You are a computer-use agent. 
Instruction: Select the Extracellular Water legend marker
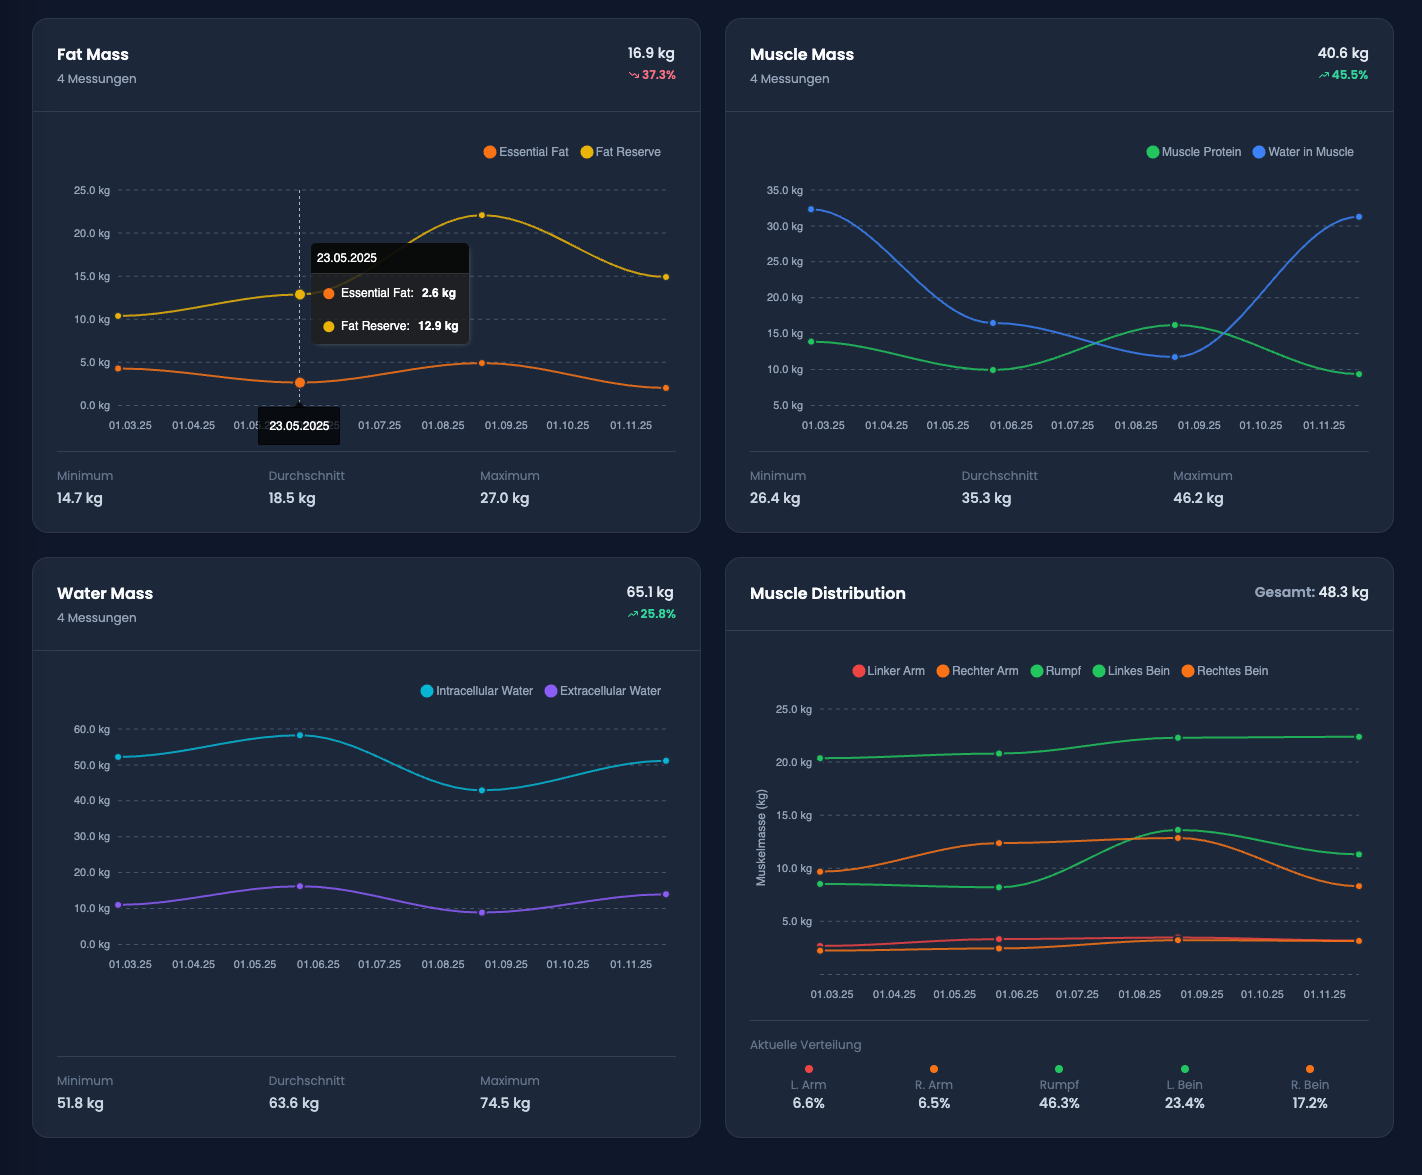[552, 690]
